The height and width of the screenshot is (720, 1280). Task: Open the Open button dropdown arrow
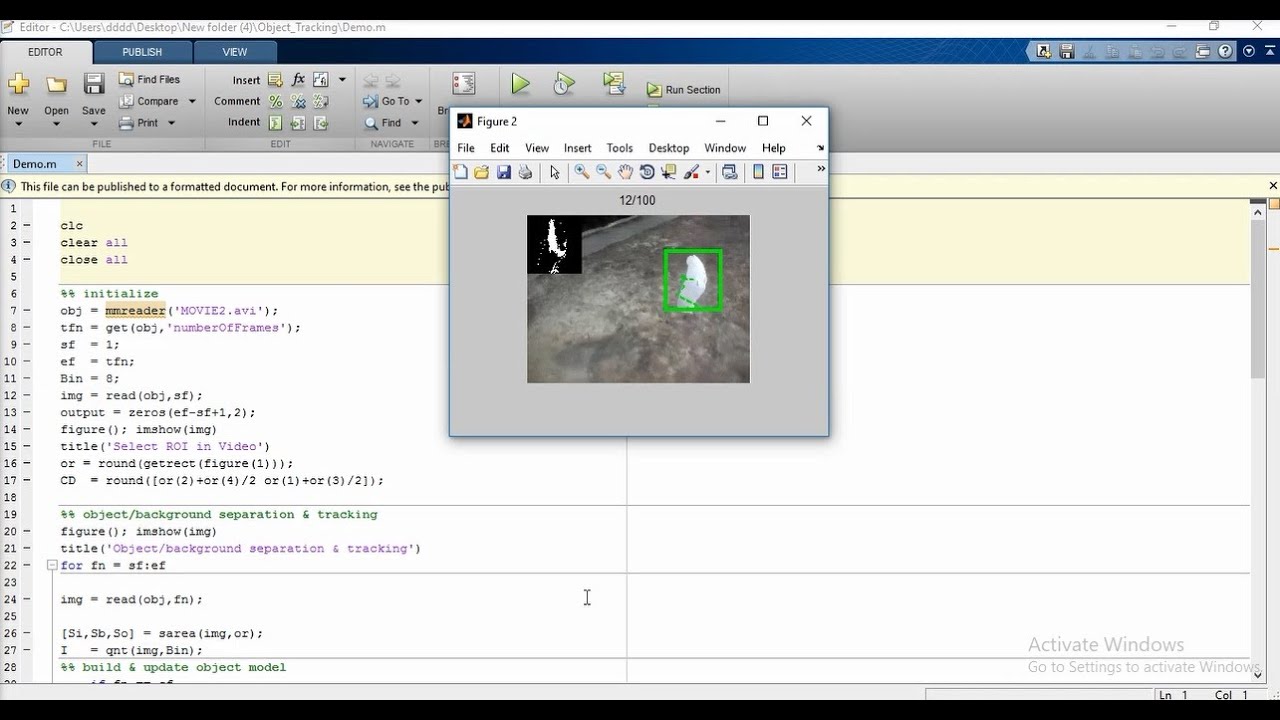pyautogui.click(x=56, y=124)
